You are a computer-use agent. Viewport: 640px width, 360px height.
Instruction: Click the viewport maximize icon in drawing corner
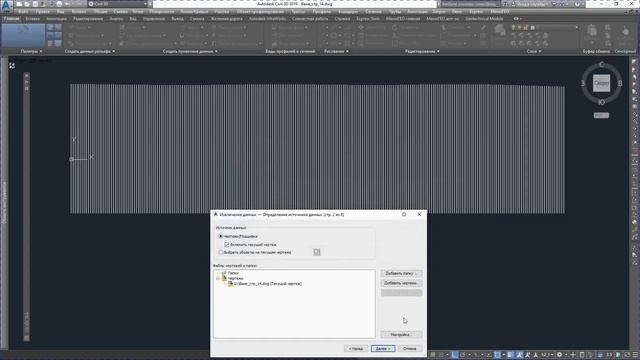(12, 66)
